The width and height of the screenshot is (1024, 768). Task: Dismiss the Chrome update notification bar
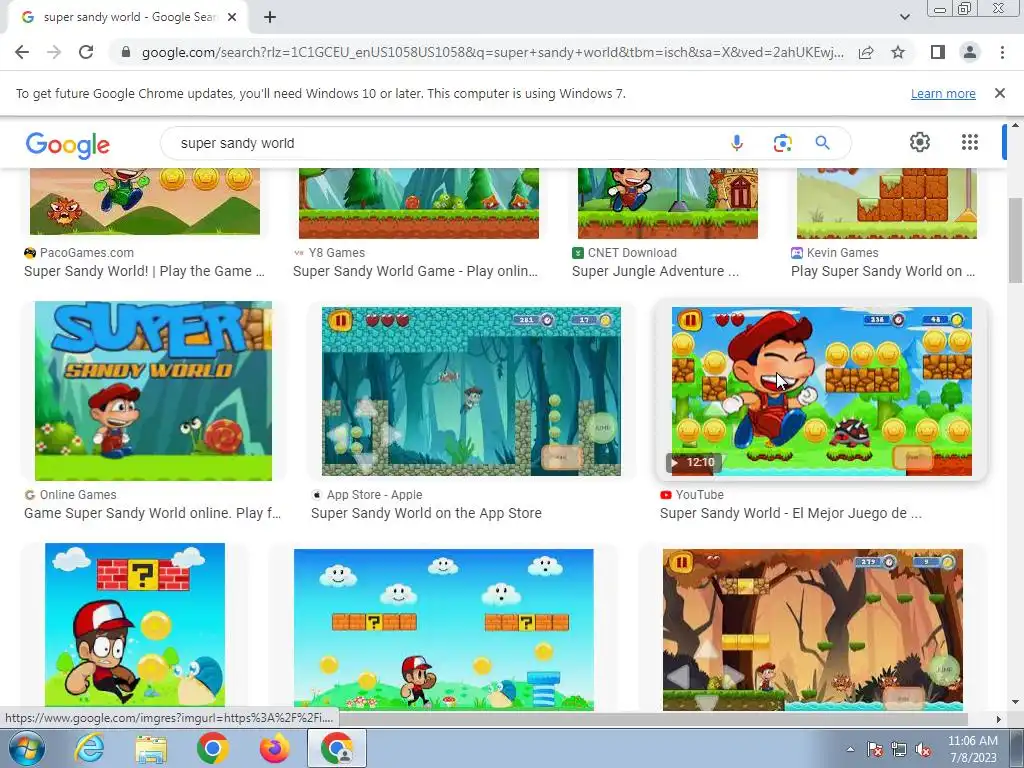tap(999, 93)
